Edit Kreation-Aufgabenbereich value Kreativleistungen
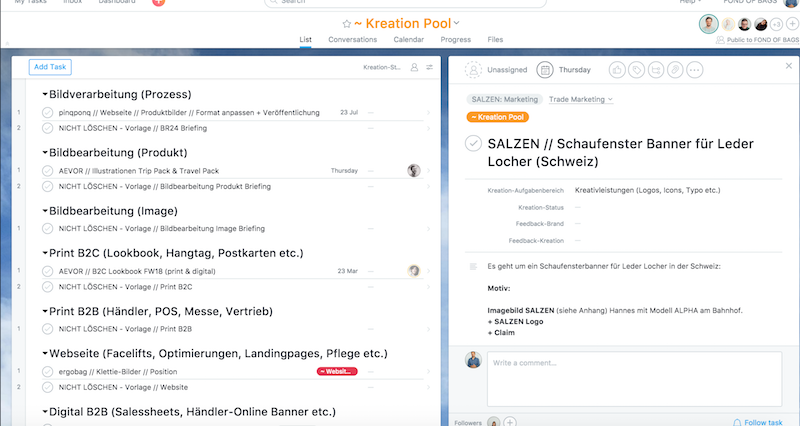 pos(647,190)
